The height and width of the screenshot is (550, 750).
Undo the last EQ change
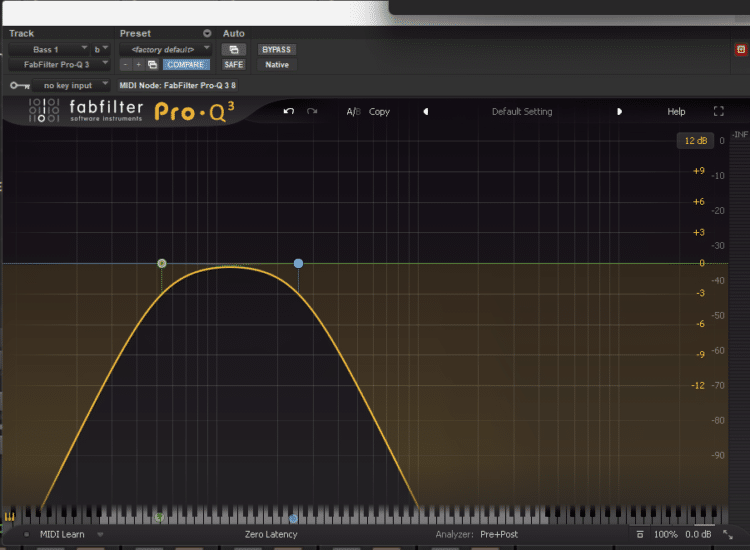(288, 111)
